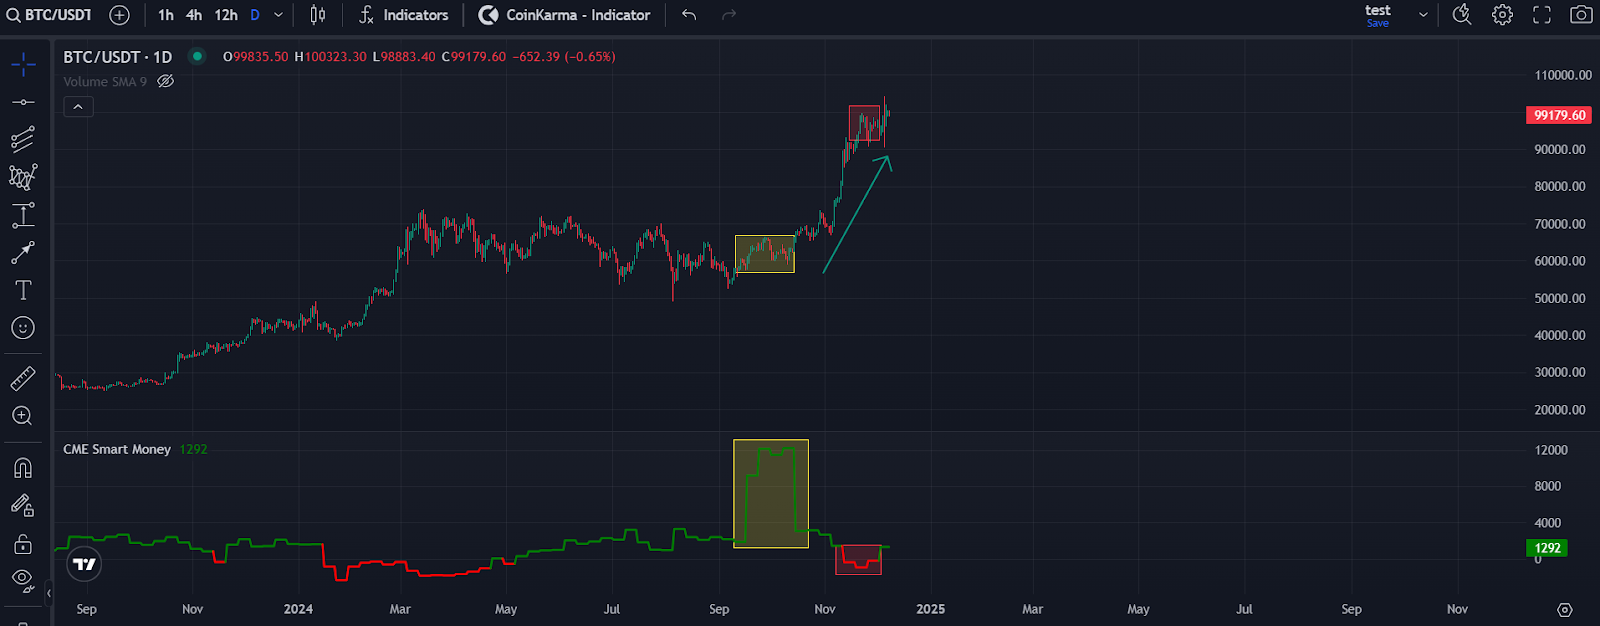The width and height of the screenshot is (1600, 626).
Task: Toggle Volume SMA 9 indicator visibility
Action: (166, 82)
